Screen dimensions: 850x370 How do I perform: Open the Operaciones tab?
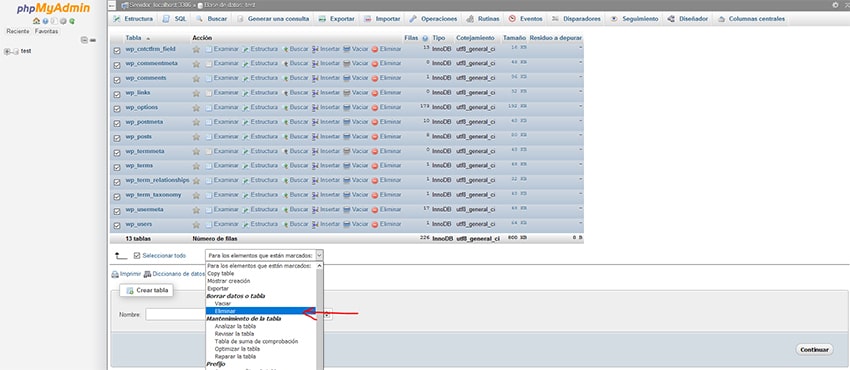click(433, 19)
